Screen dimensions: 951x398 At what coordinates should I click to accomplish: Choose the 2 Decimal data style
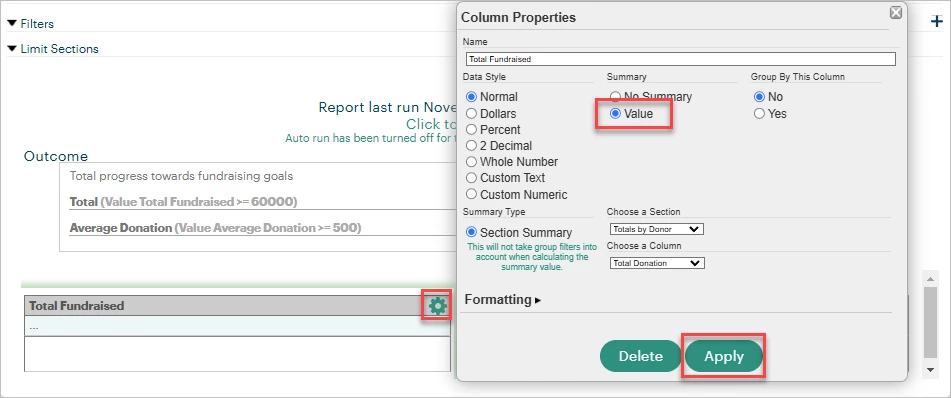coord(471,146)
